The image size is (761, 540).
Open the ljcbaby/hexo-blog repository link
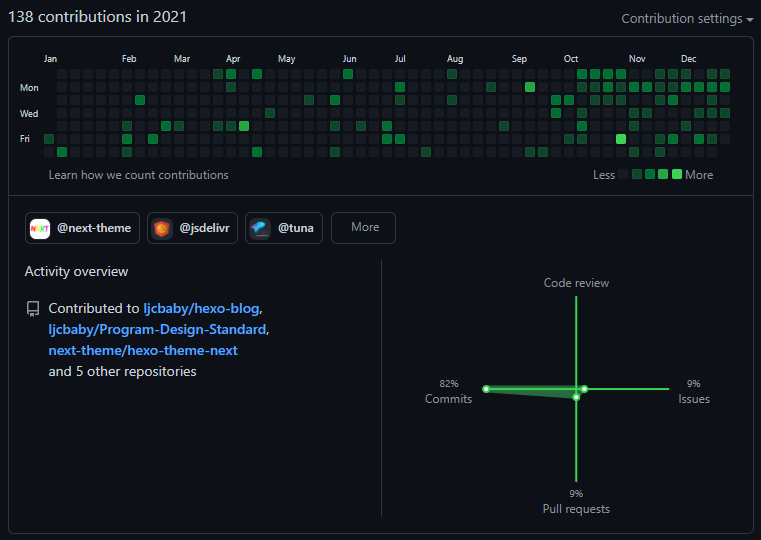point(202,309)
